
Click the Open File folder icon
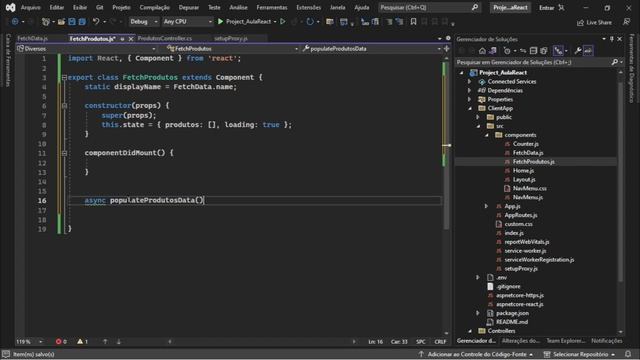tap(61, 22)
